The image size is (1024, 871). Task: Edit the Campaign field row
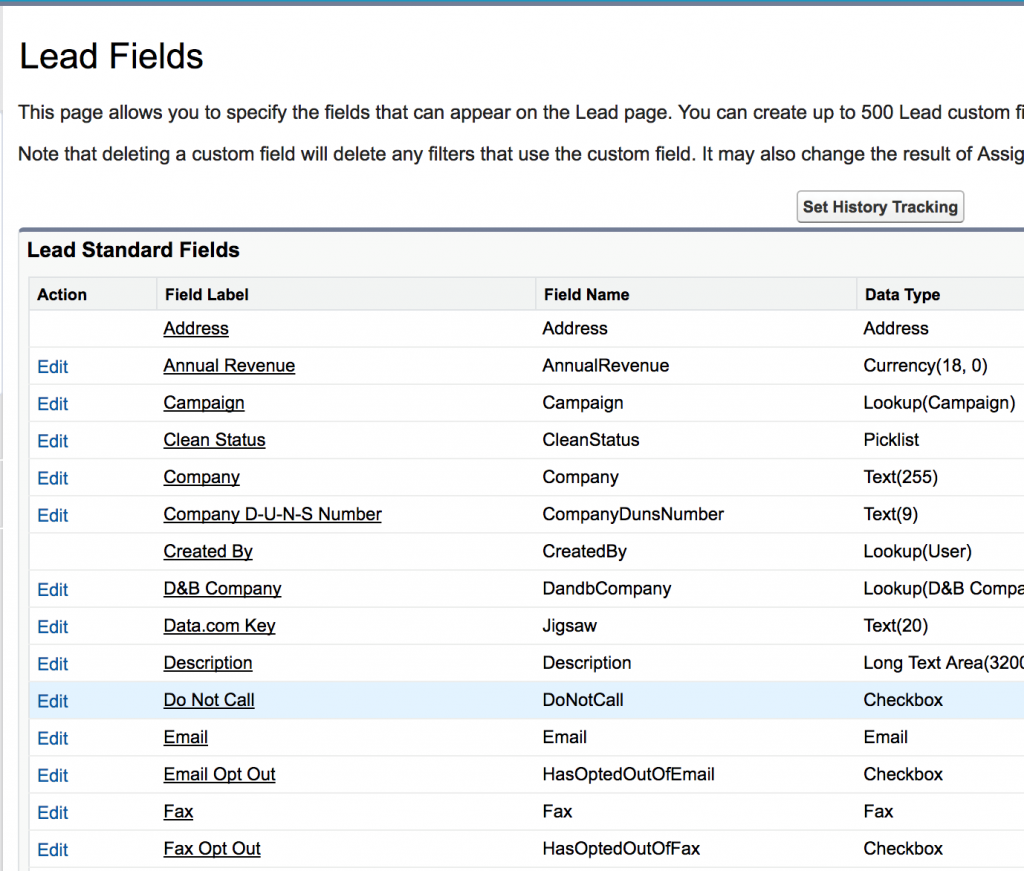pos(52,404)
